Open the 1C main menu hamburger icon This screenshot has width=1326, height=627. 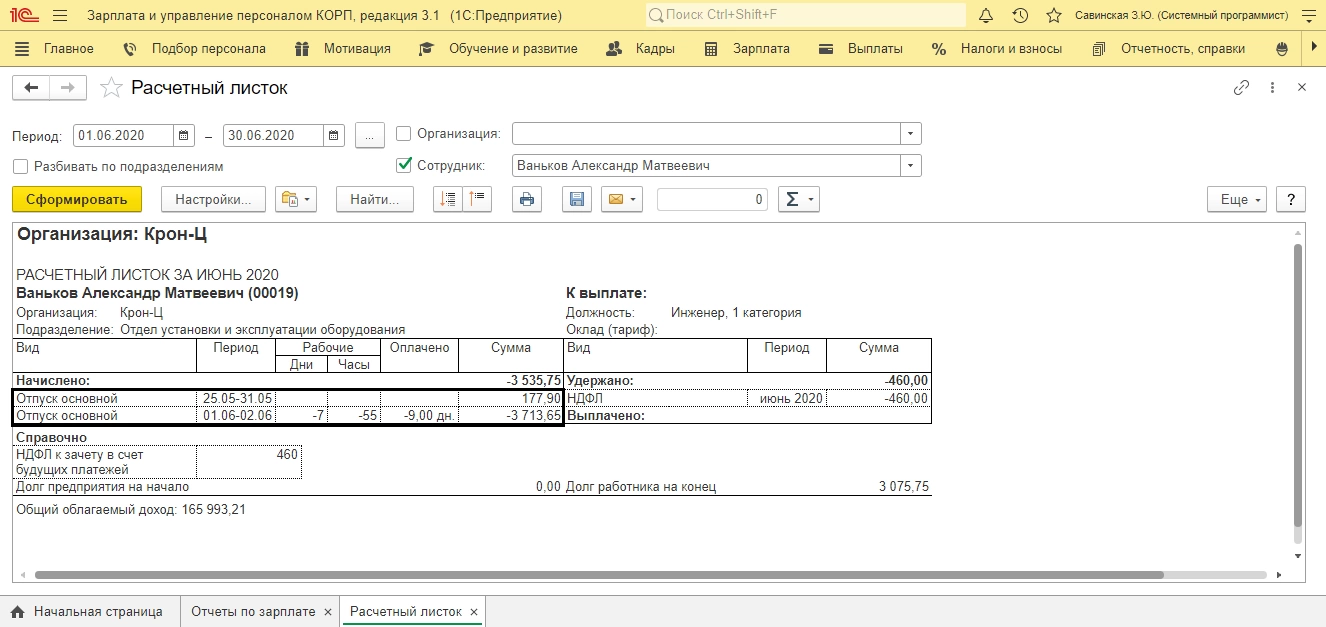(60, 16)
